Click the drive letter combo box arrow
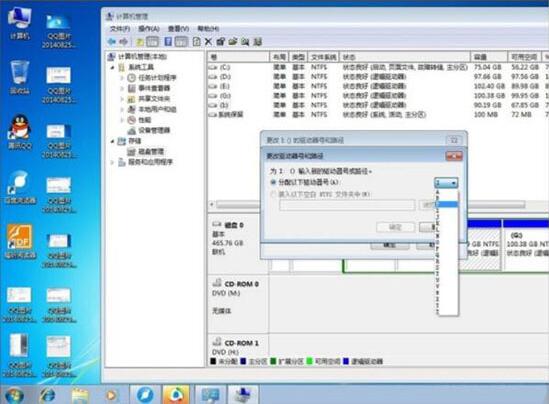Viewport: 549px width, 404px height. 454,183
